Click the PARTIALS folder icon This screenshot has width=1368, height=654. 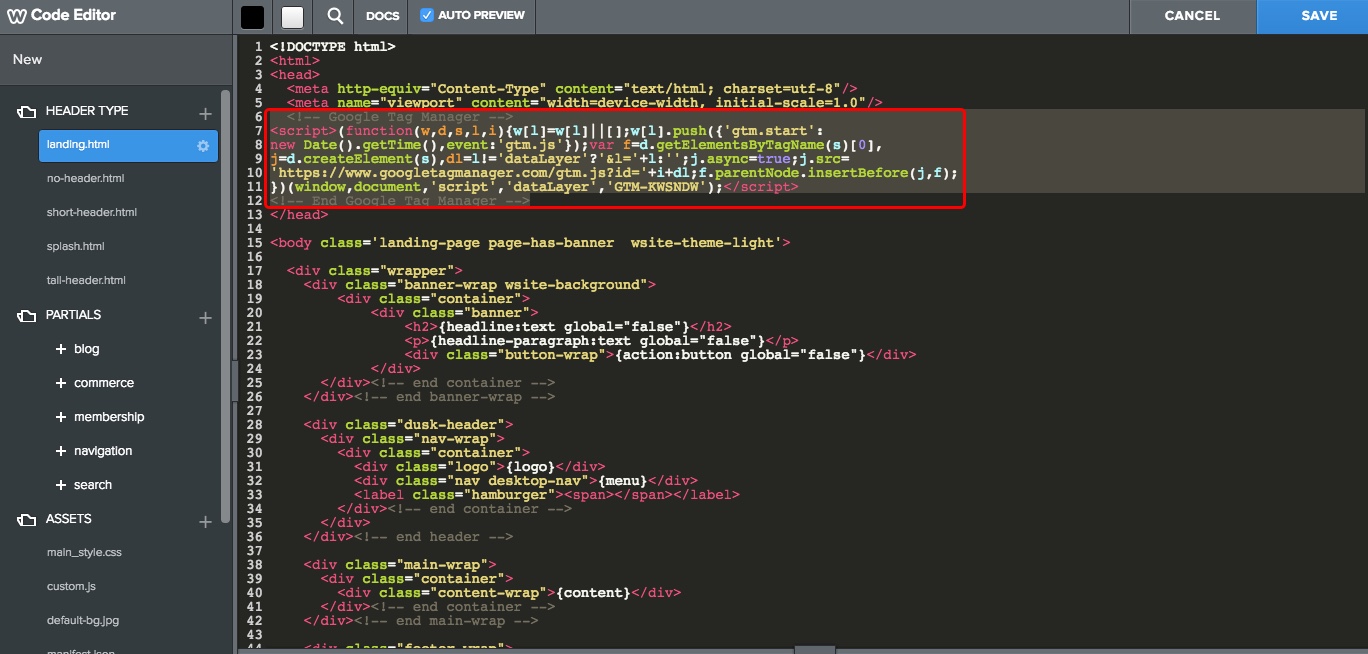(x=26, y=316)
